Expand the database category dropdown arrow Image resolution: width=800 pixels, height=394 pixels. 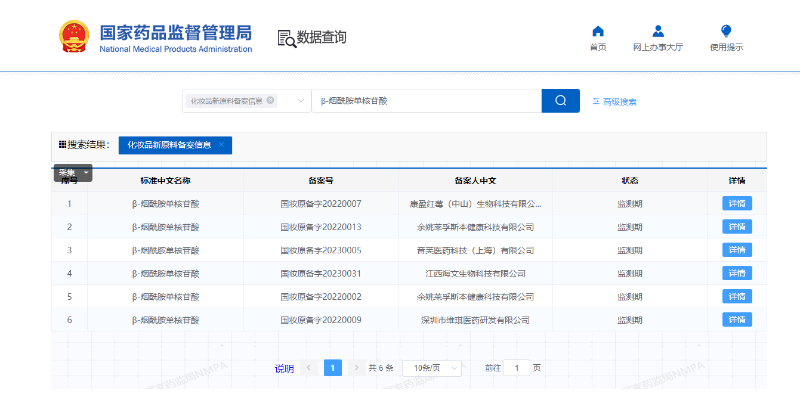pos(301,101)
